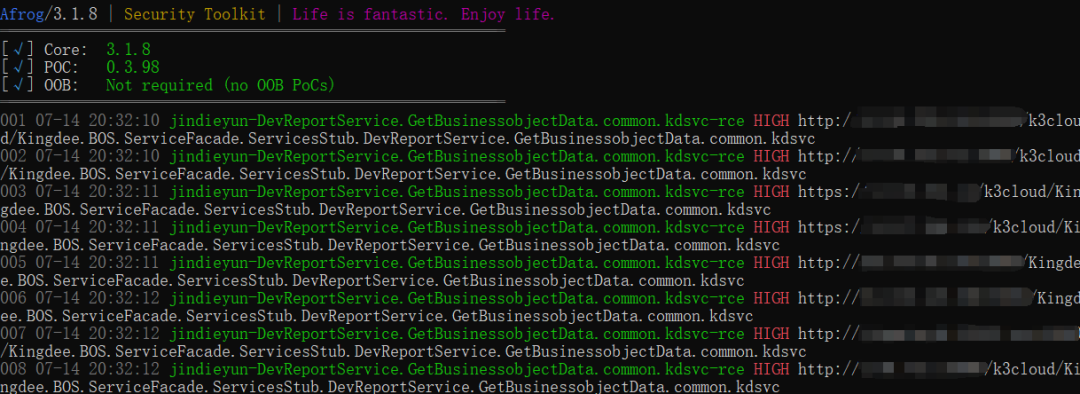The width and height of the screenshot is (1080, 394).
Task: Click timestamp 07-14 20:32:12 of result 006
Action: click(x=97, y=299)
